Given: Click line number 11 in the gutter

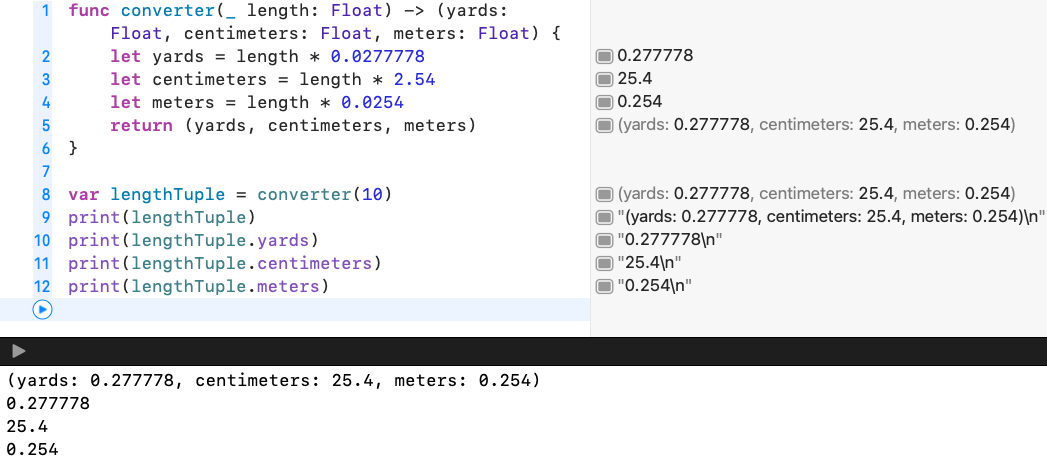Looking at the screenshot, I should click(42, 263).
